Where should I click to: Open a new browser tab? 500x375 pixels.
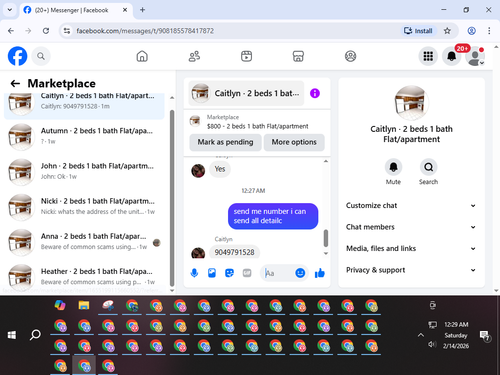pyautogui.click(x=142, y=10)
